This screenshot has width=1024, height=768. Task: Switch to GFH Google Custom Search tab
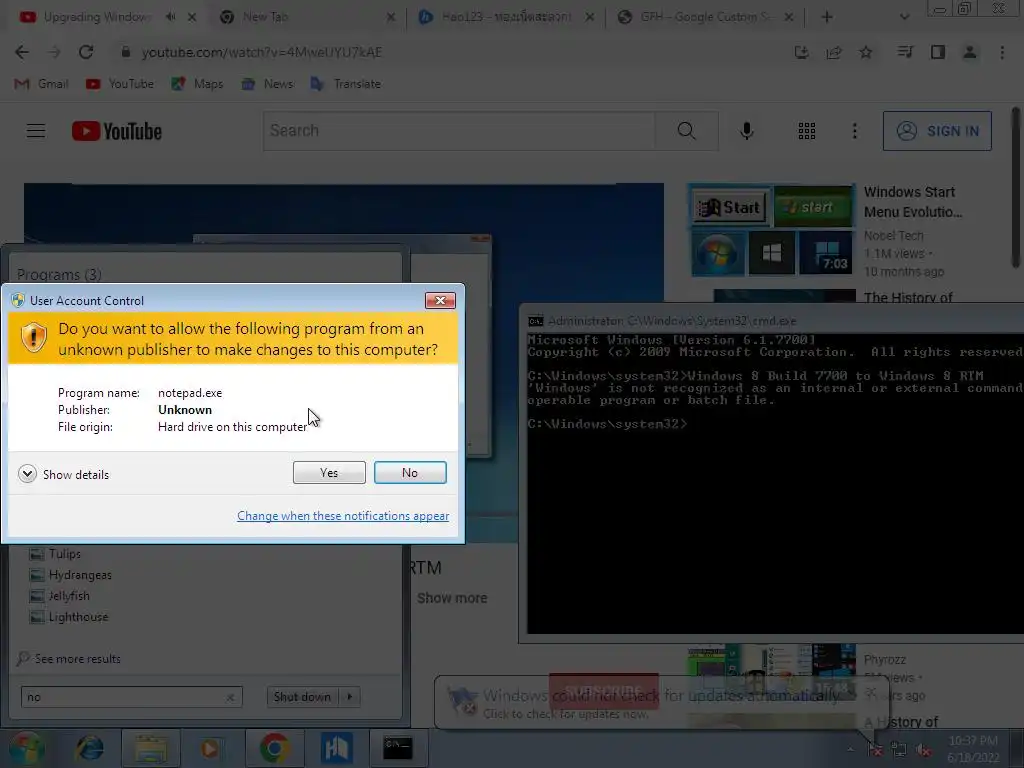(705, 17)
